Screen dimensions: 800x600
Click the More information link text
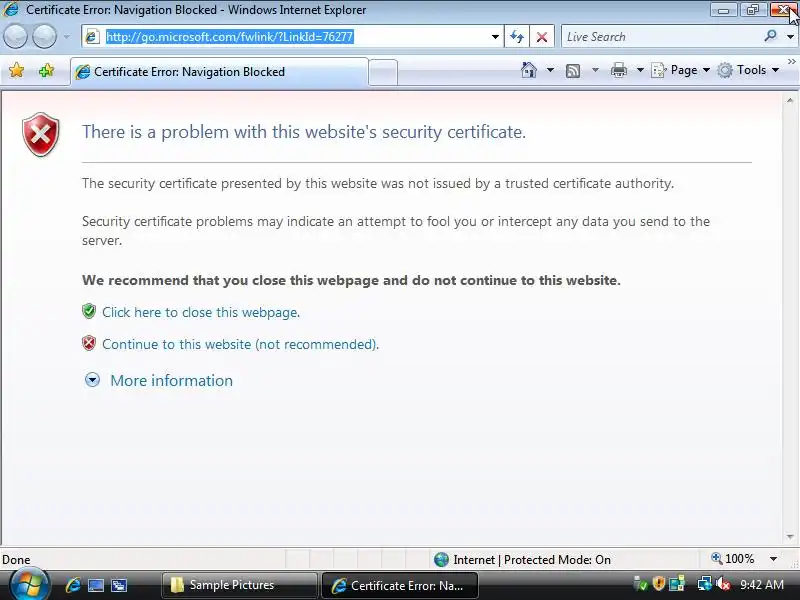[171, 381]
